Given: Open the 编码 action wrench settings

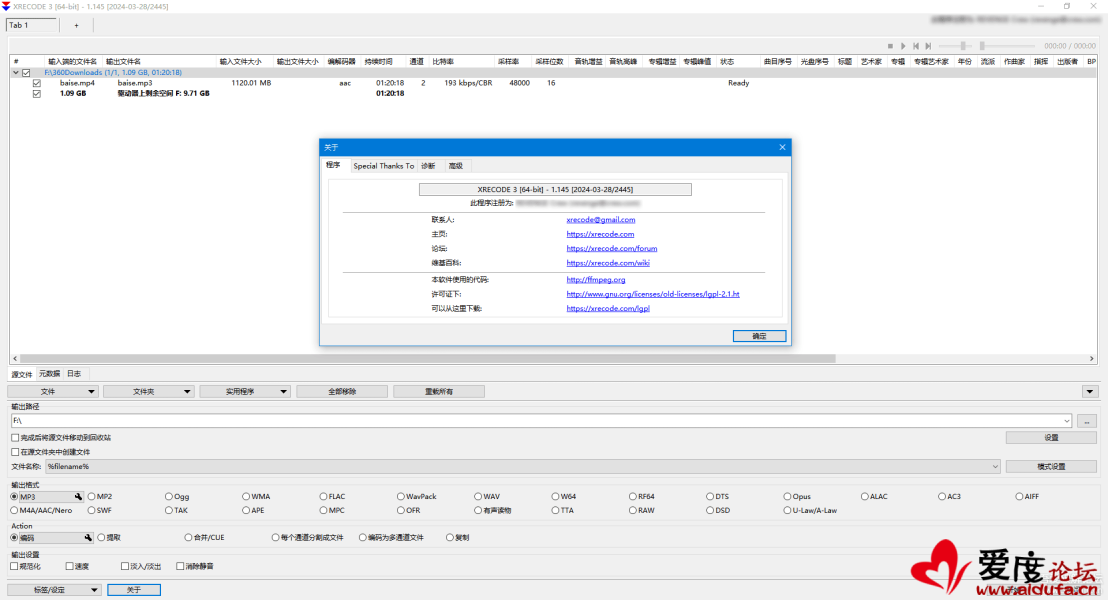Looking at the screenshot, I should (88, 538).
